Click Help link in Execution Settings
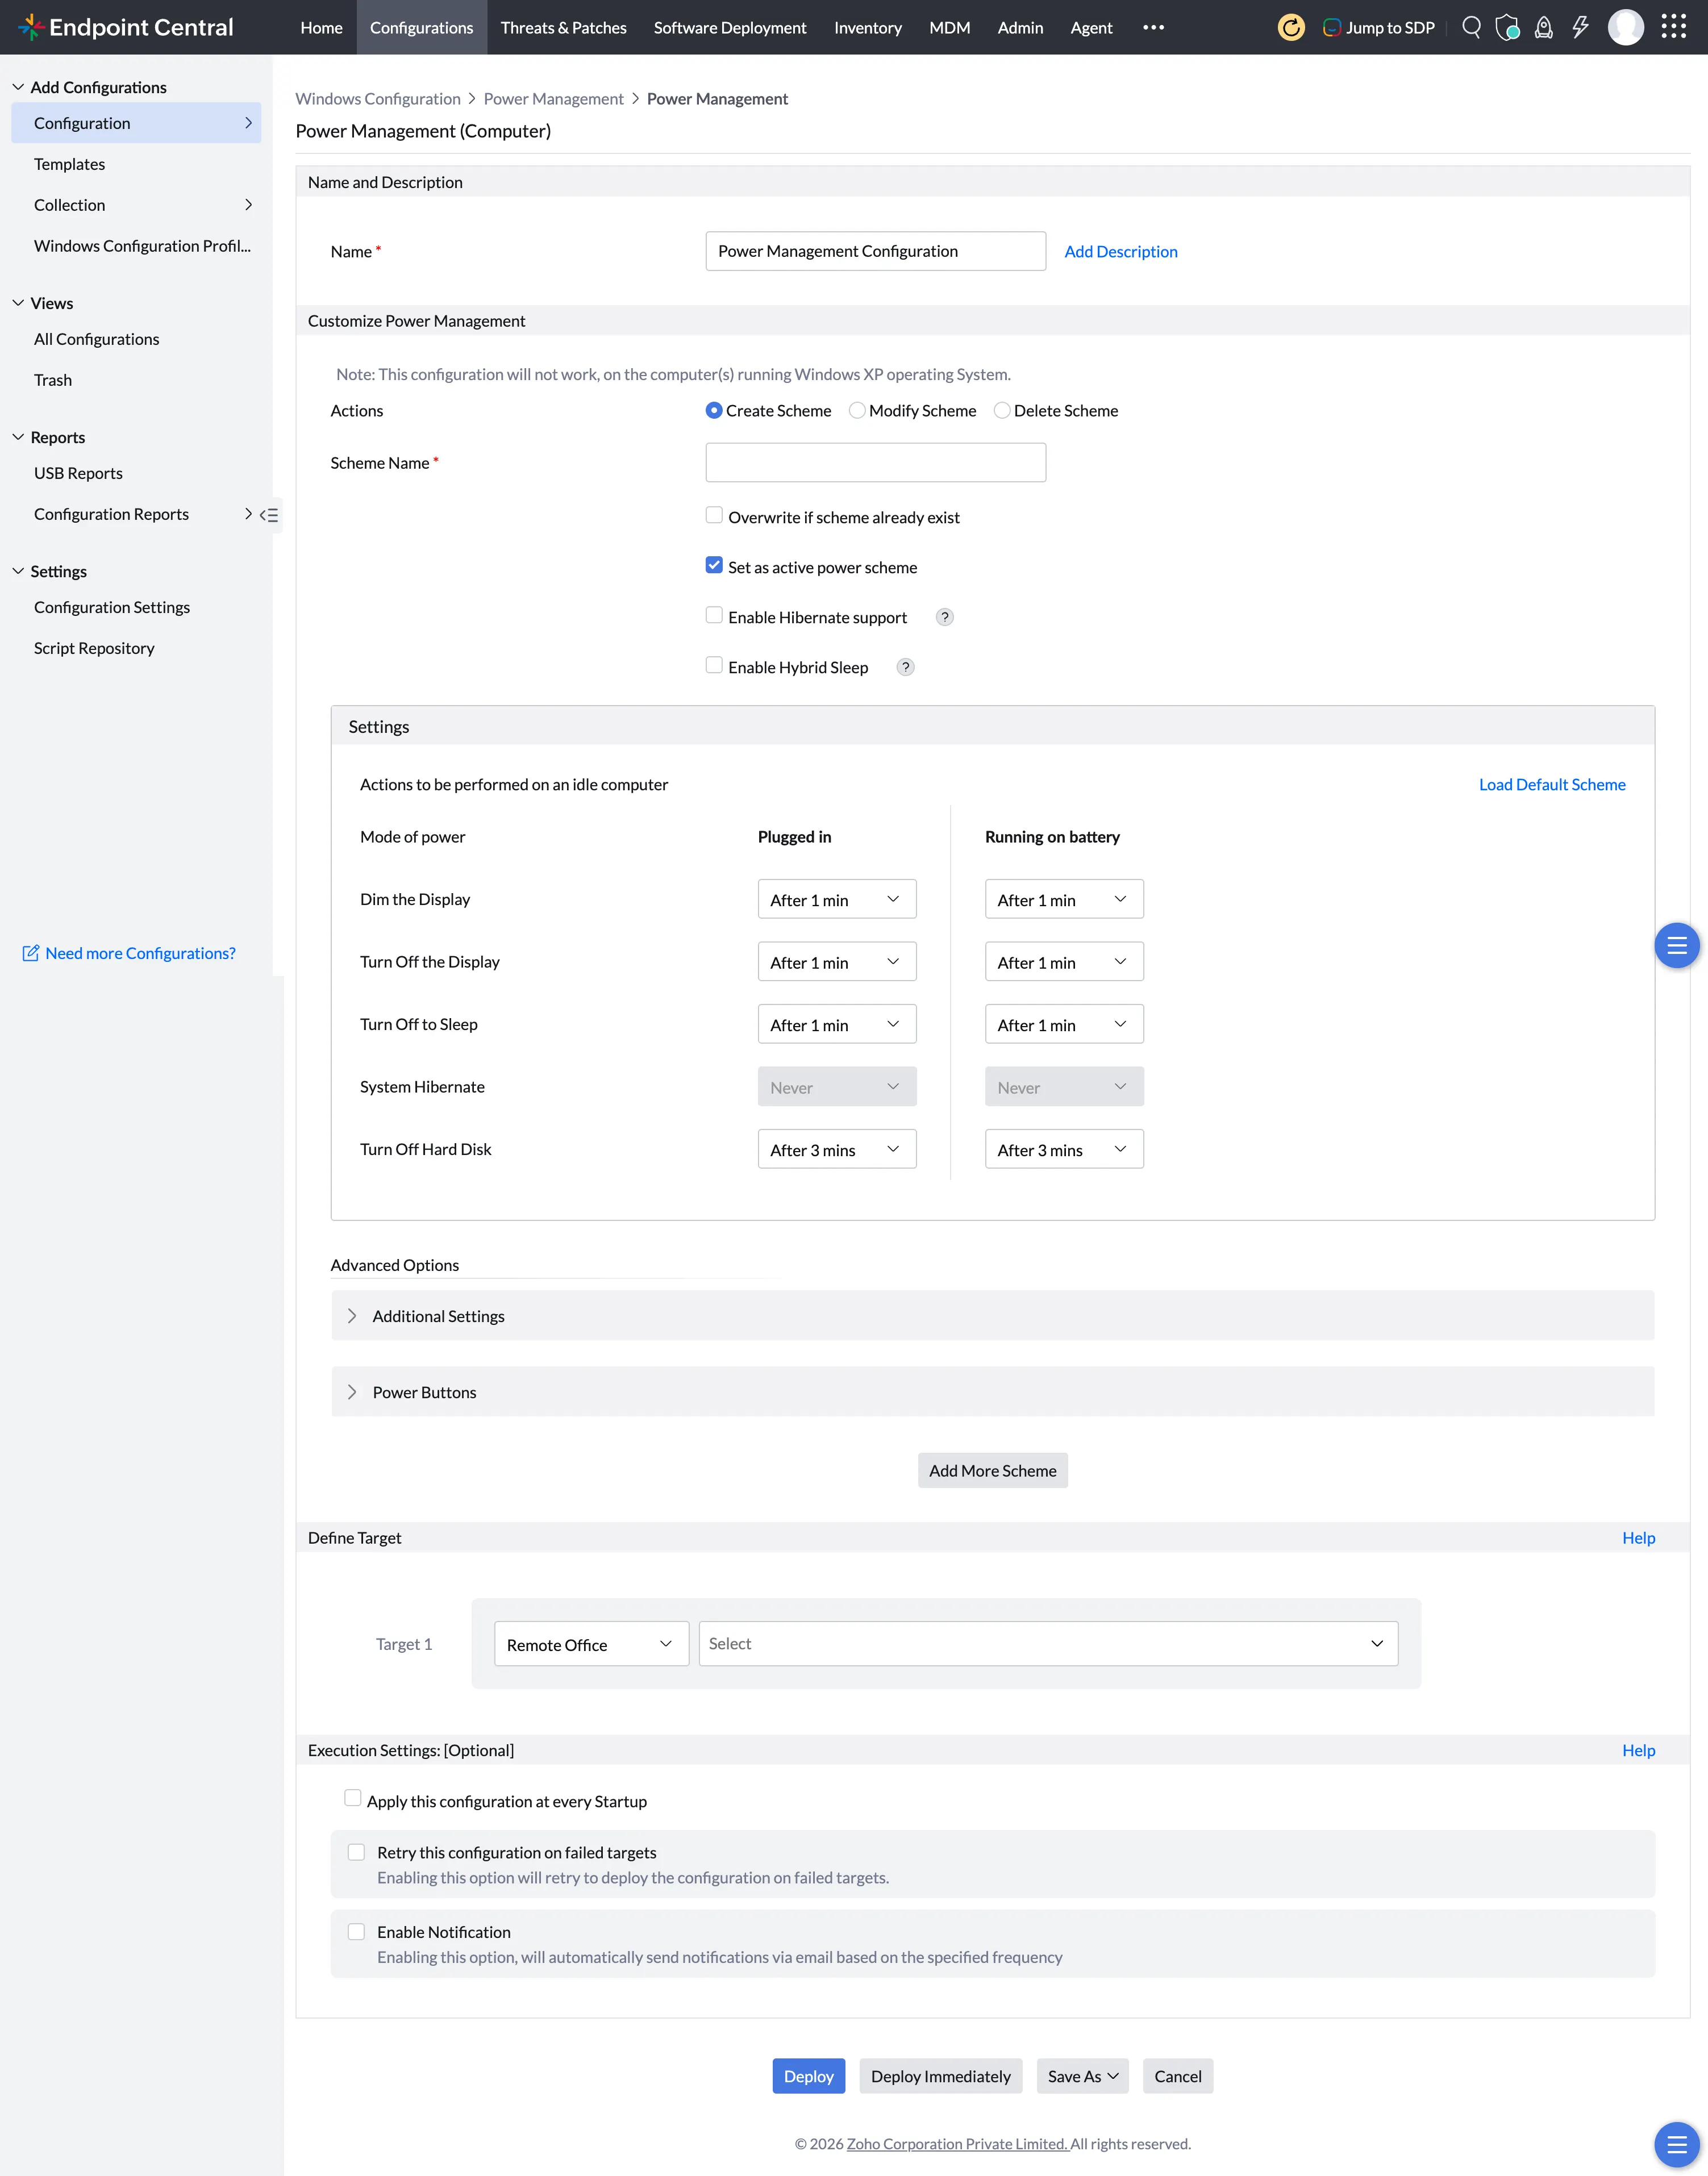The height and width of the screenshot is (2176, 1708). (x=1638, y=1750)
